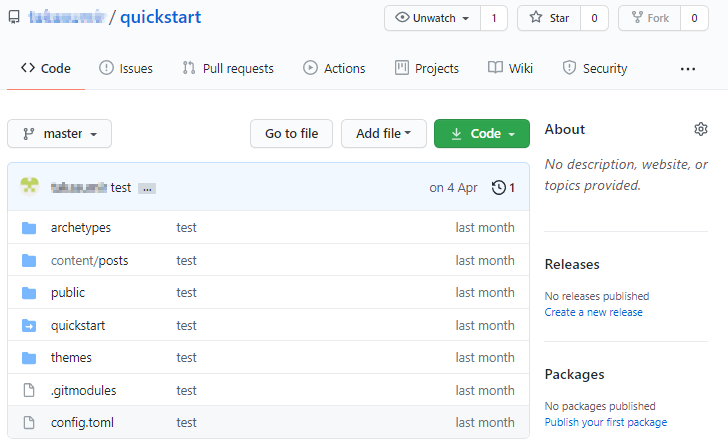
Task: Click Publish your first package link
Action: tap(605, 422)
